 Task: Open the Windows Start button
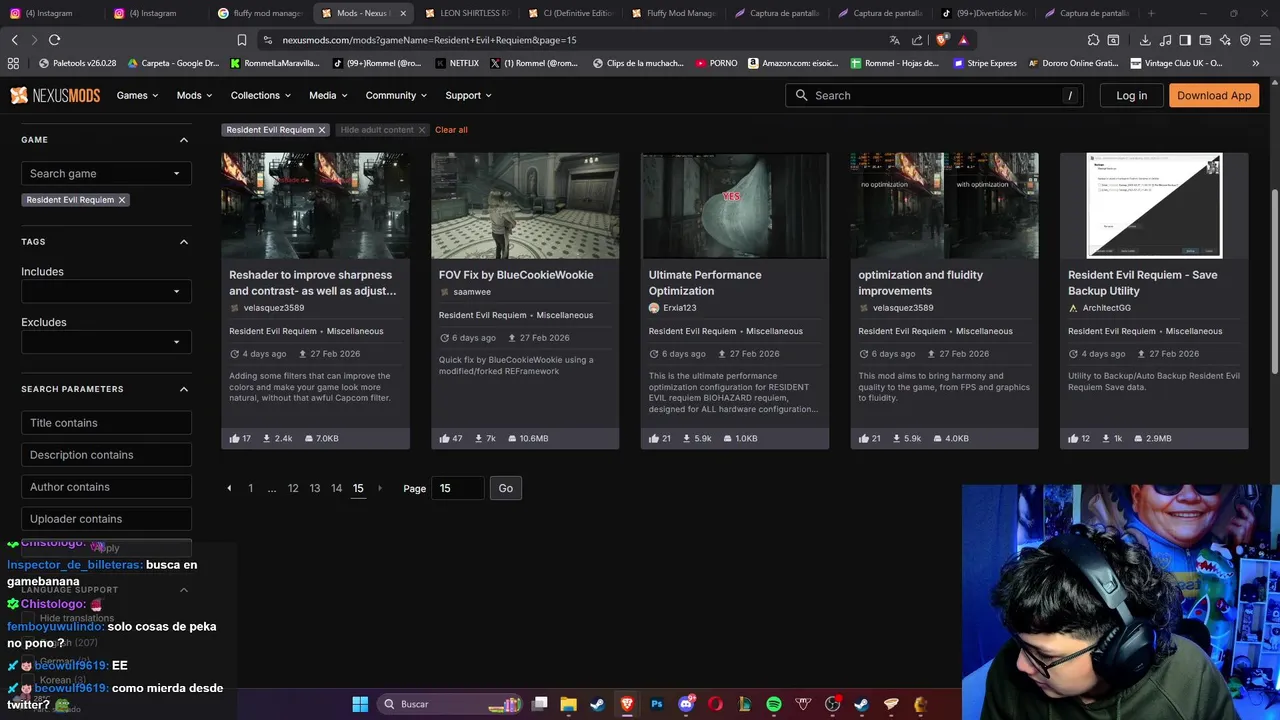point(360,704)
